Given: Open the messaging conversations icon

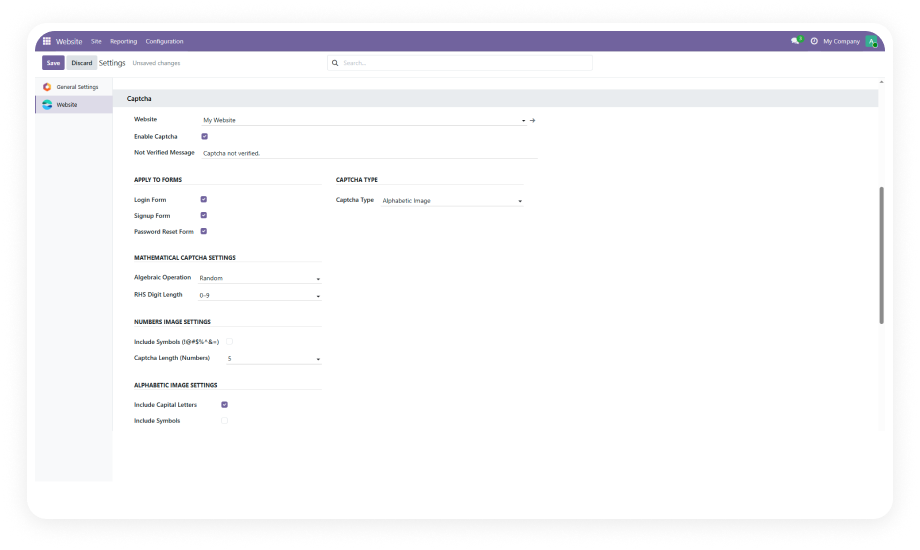Looking at the screenshot, I should point(796,41).
